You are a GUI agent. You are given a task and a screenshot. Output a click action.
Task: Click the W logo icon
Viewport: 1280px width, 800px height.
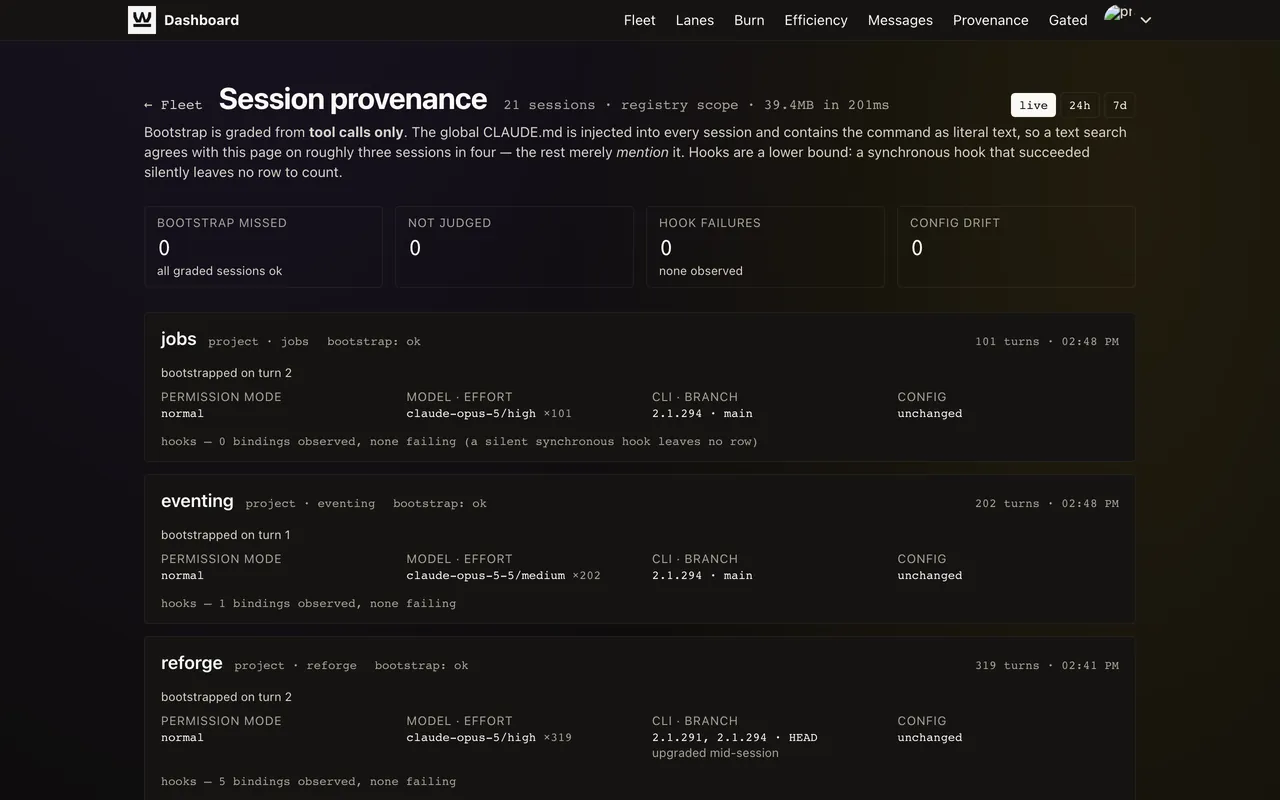point(142,20)
